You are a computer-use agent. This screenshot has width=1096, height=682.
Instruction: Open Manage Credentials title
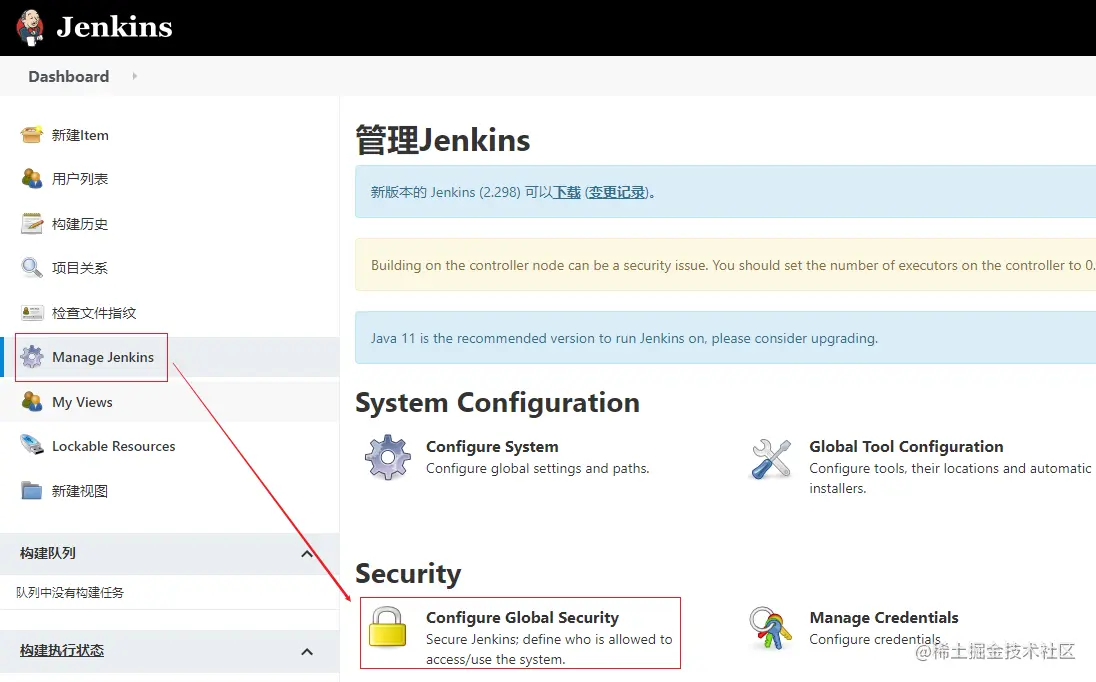(884, 618)
